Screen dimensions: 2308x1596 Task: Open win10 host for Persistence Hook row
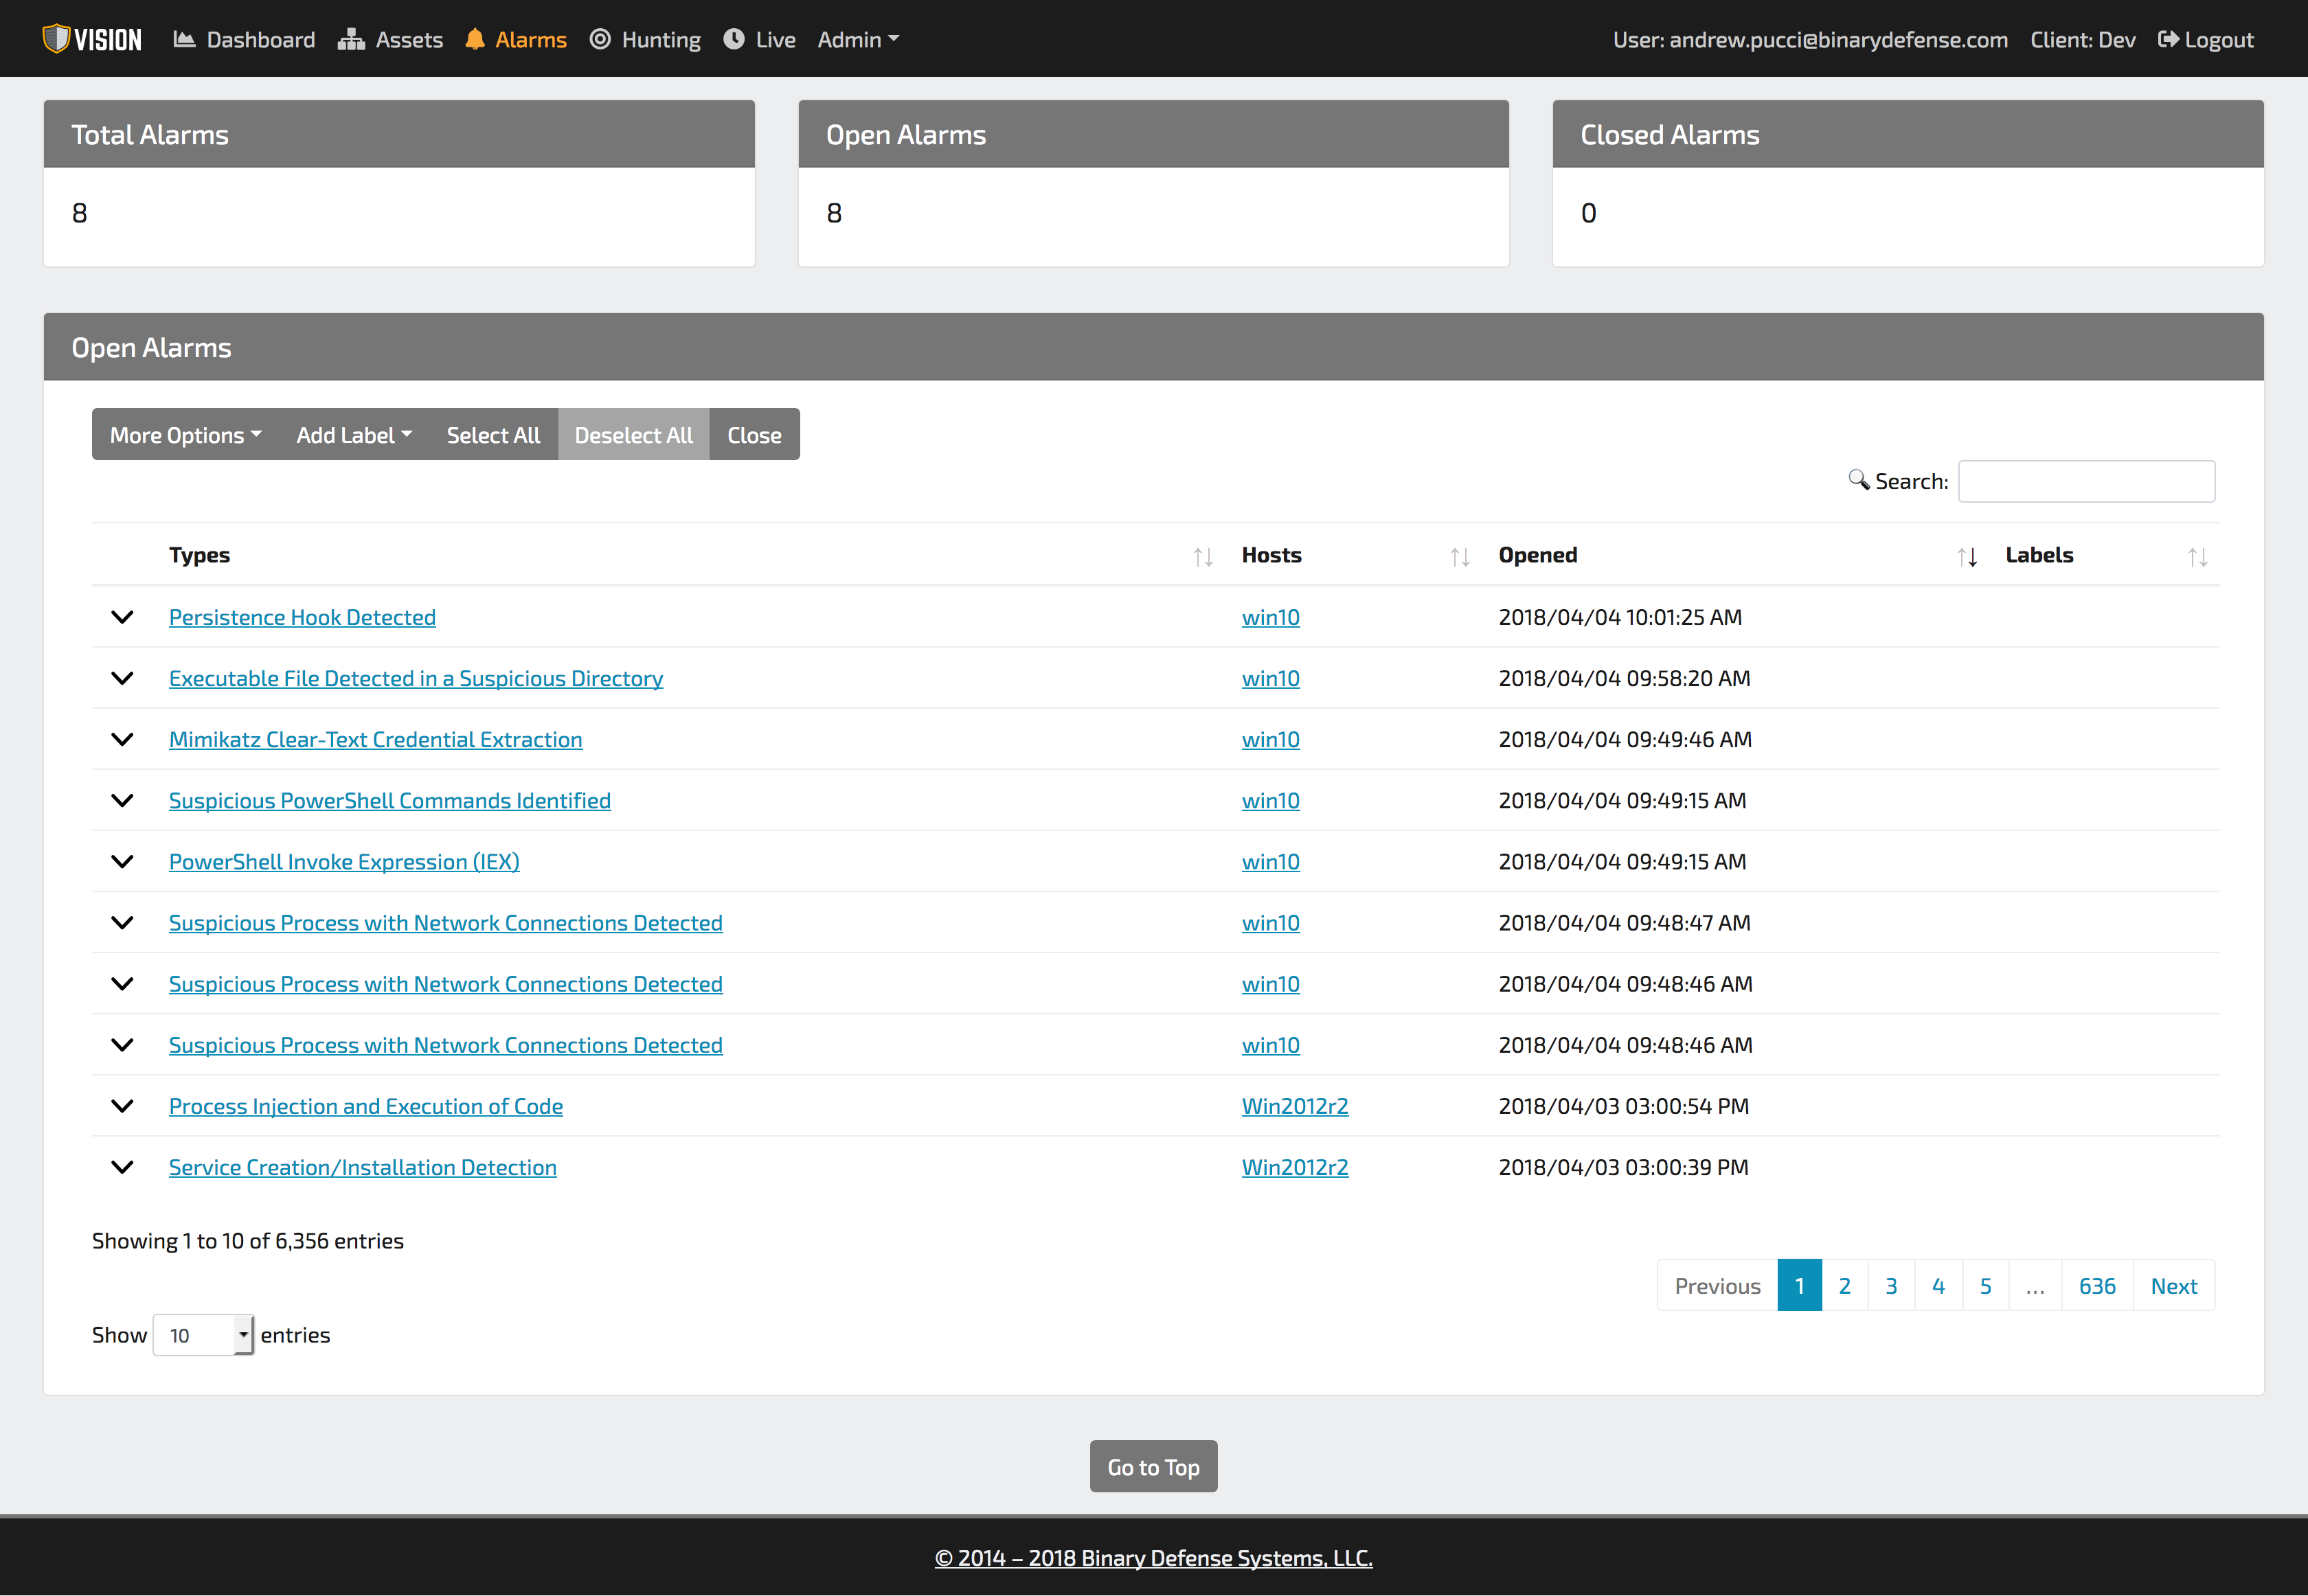(x=1271, y=617)
